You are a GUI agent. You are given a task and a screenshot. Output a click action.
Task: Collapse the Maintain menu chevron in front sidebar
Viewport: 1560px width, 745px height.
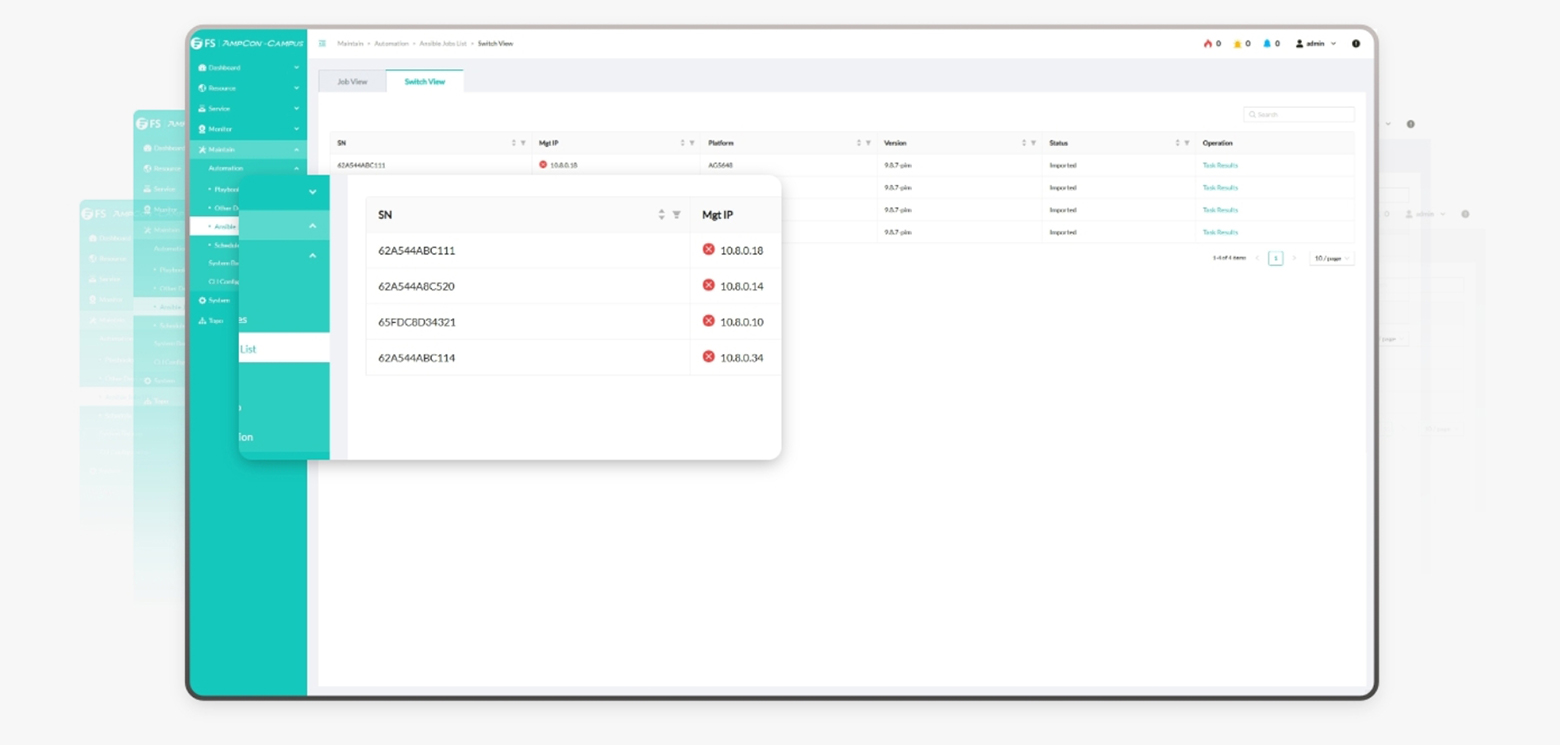tap(297, 149)
